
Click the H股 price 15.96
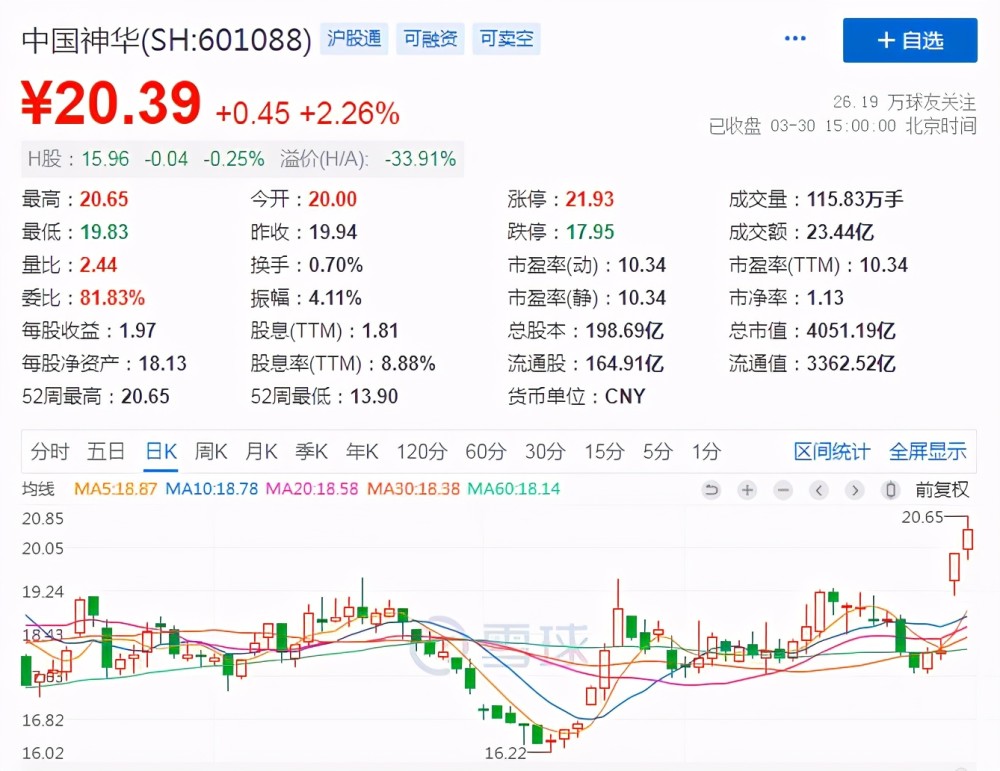105,159
